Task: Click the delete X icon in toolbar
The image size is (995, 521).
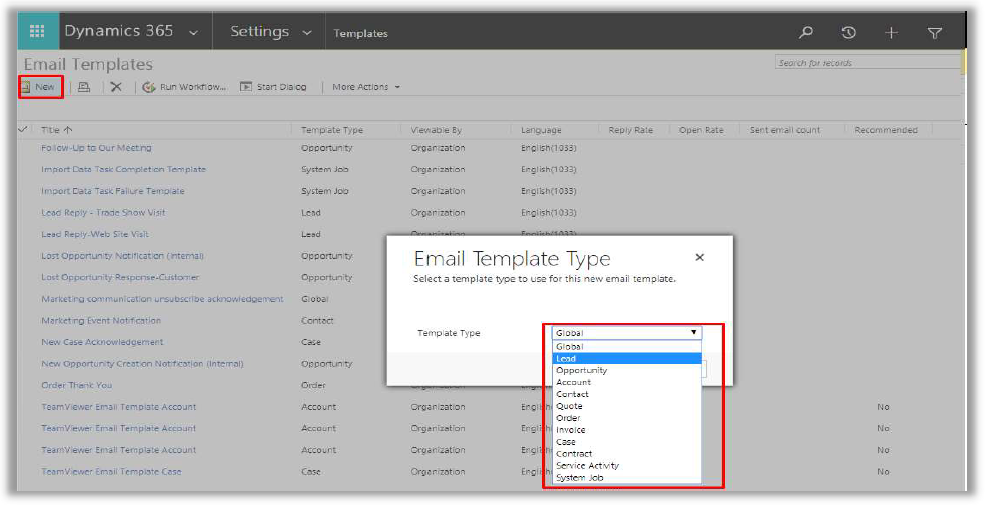Action: [x=116, y=87]
